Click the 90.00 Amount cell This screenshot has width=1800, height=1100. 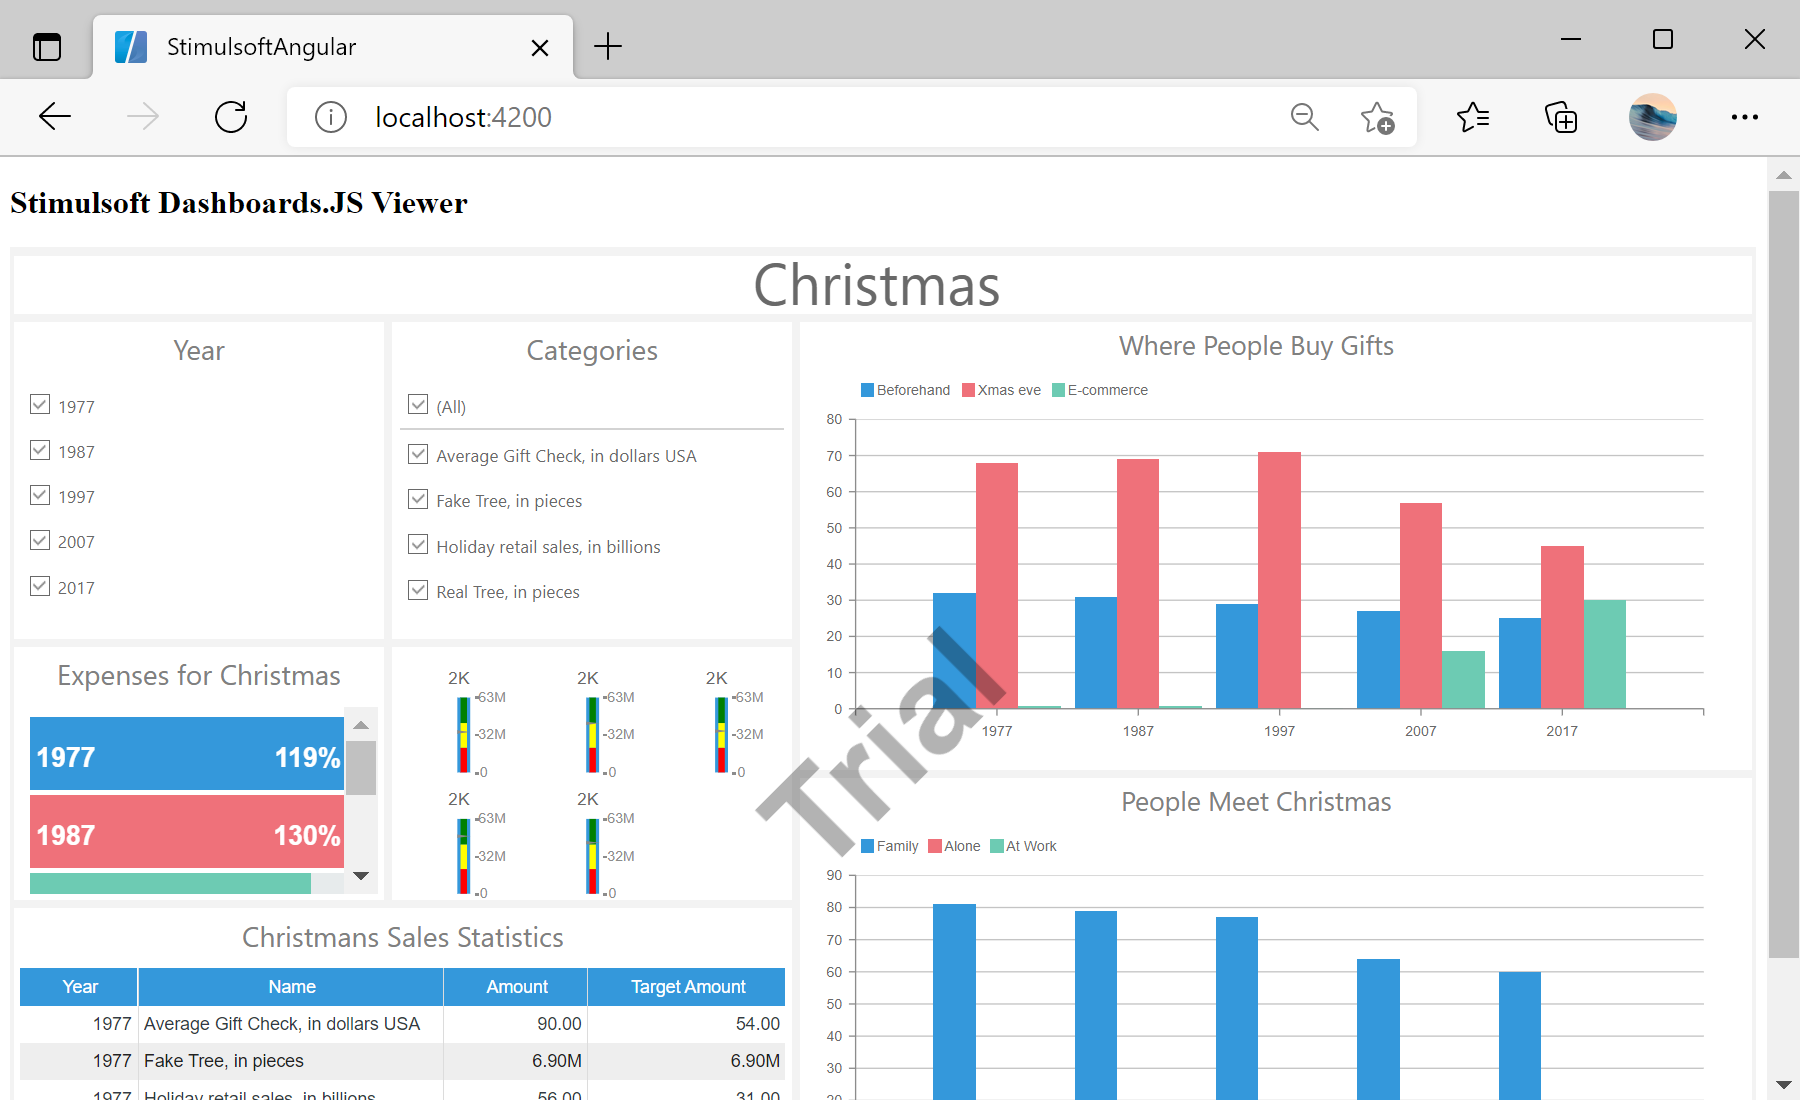[516, 1024]
